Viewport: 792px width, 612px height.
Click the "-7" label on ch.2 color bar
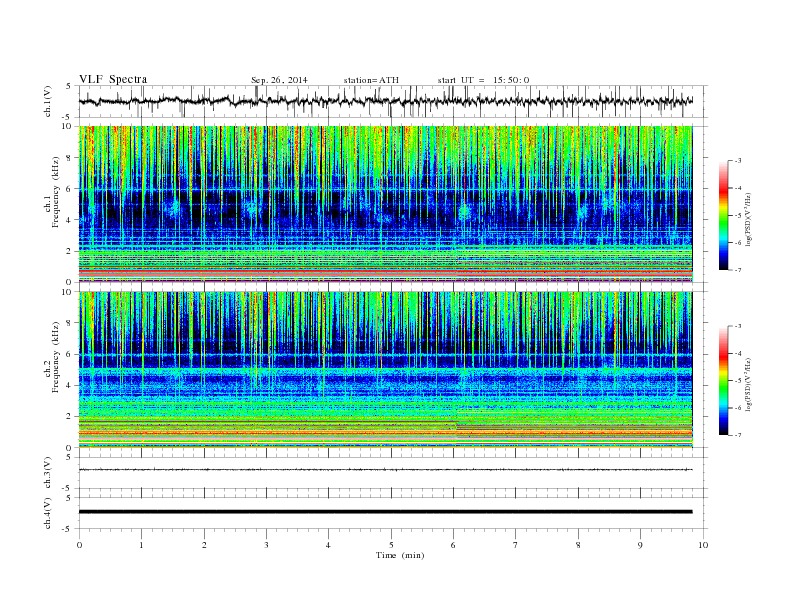click(x=738, y=435)
